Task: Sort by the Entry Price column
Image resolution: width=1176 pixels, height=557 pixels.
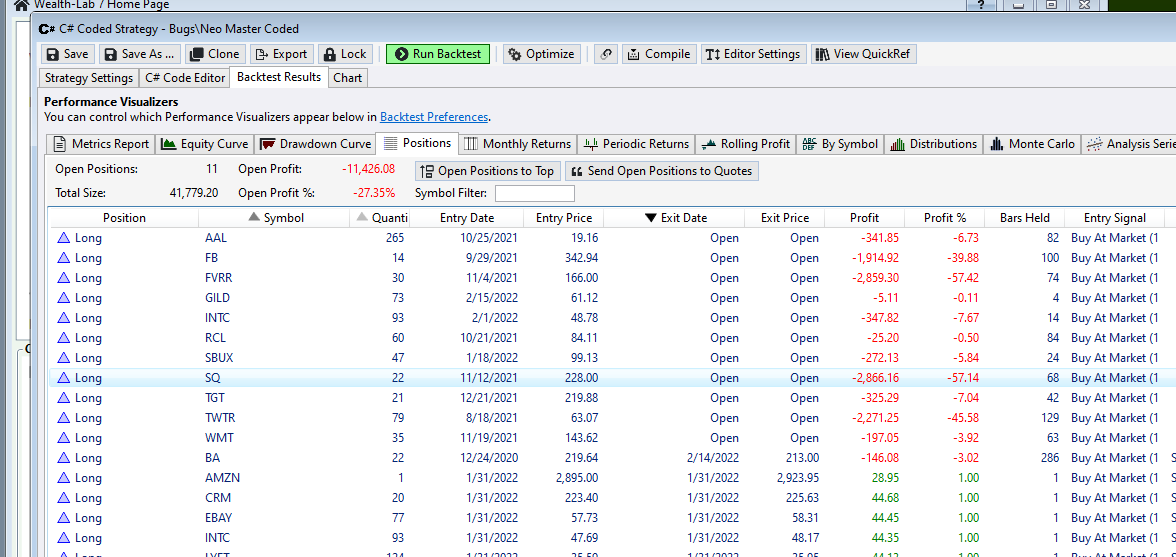Action: coord(564,218)
